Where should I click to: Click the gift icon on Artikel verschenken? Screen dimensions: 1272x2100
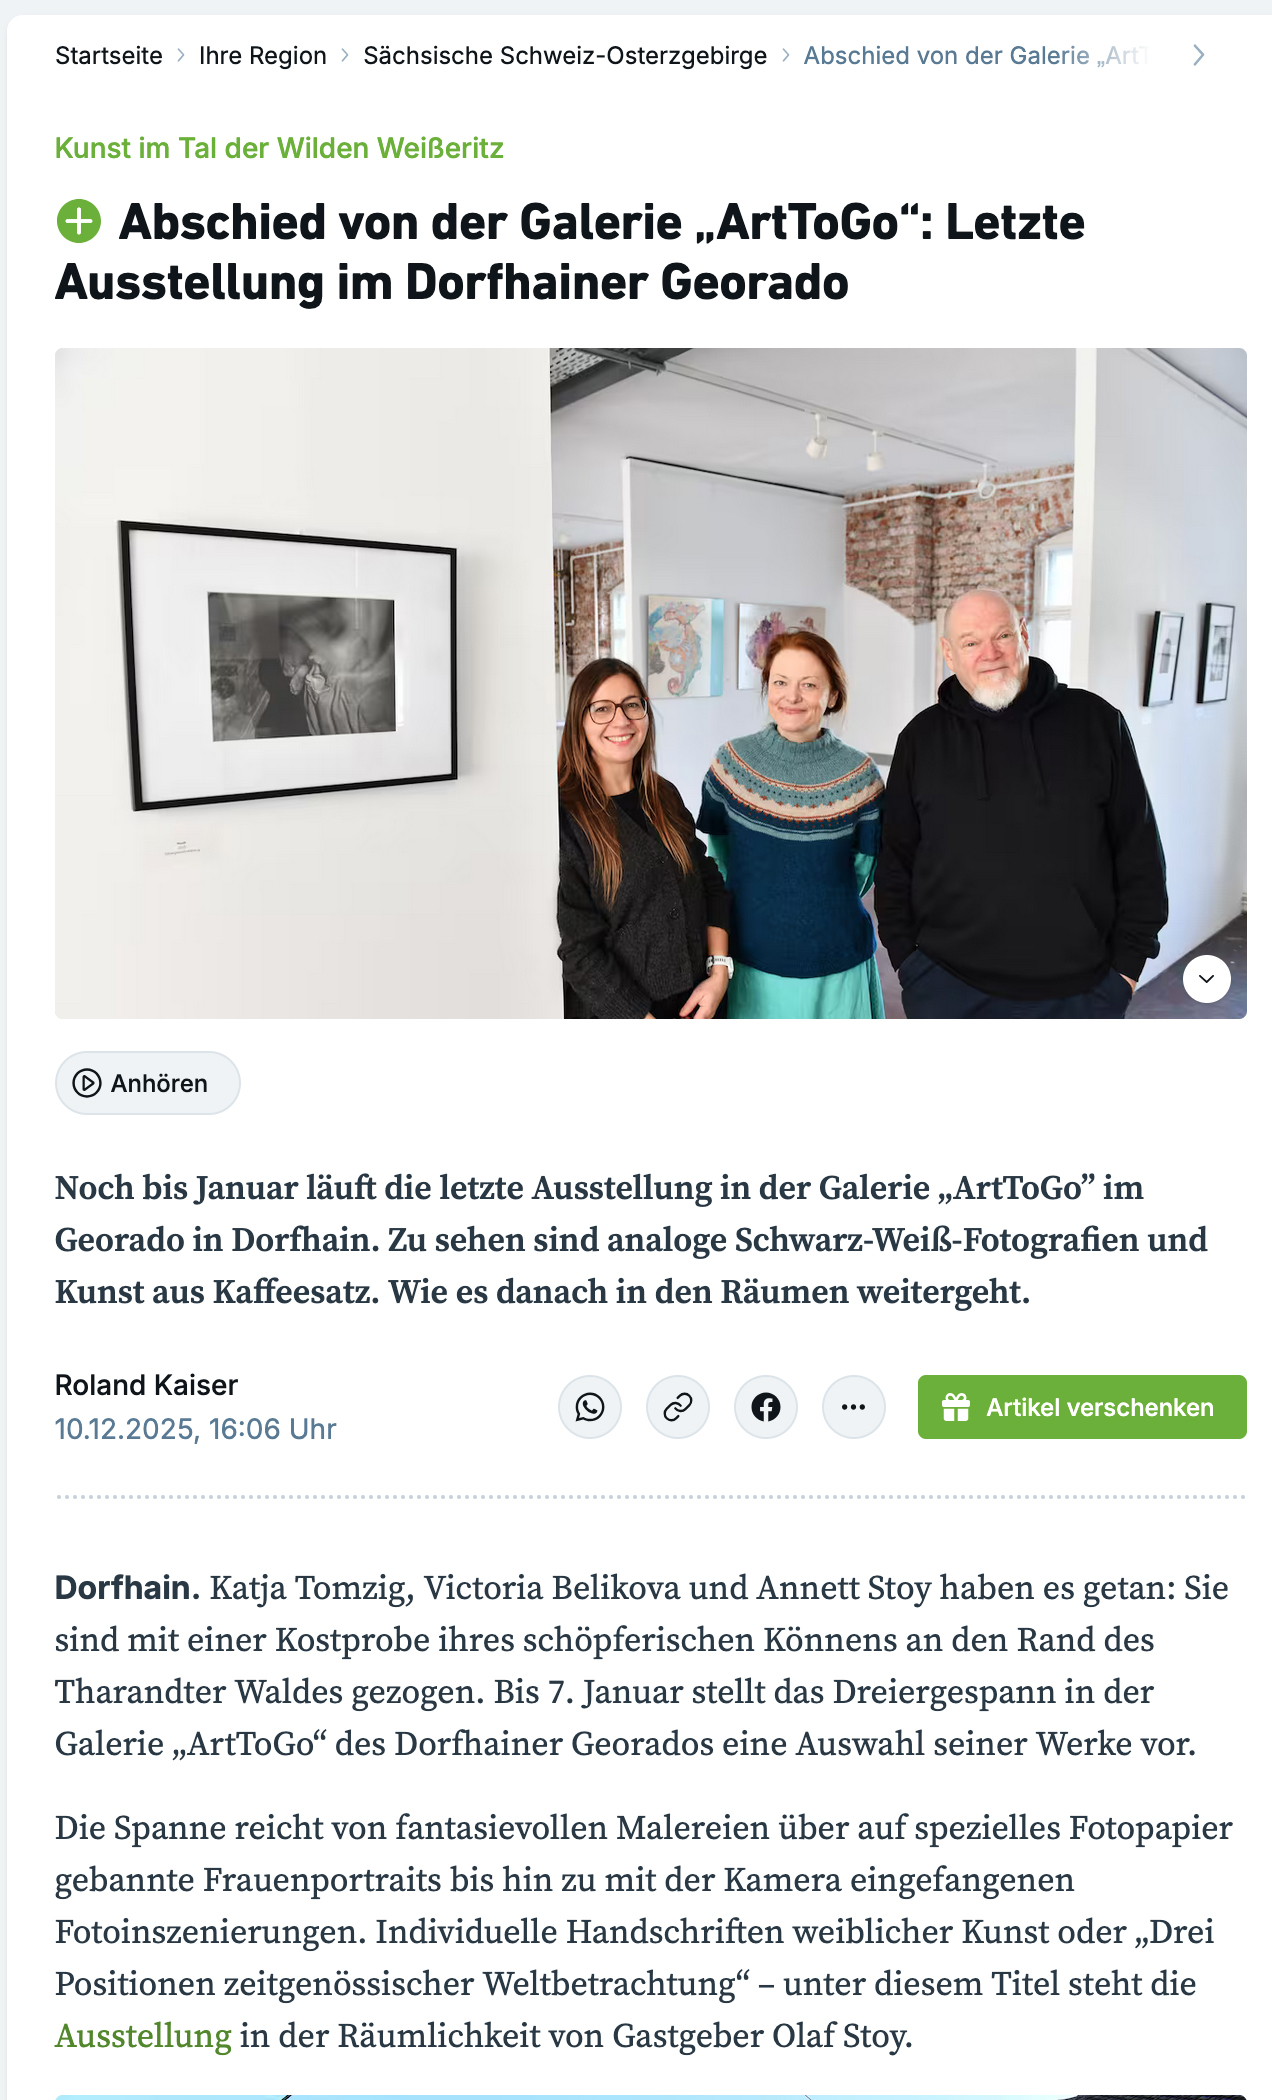(956, 1407)
